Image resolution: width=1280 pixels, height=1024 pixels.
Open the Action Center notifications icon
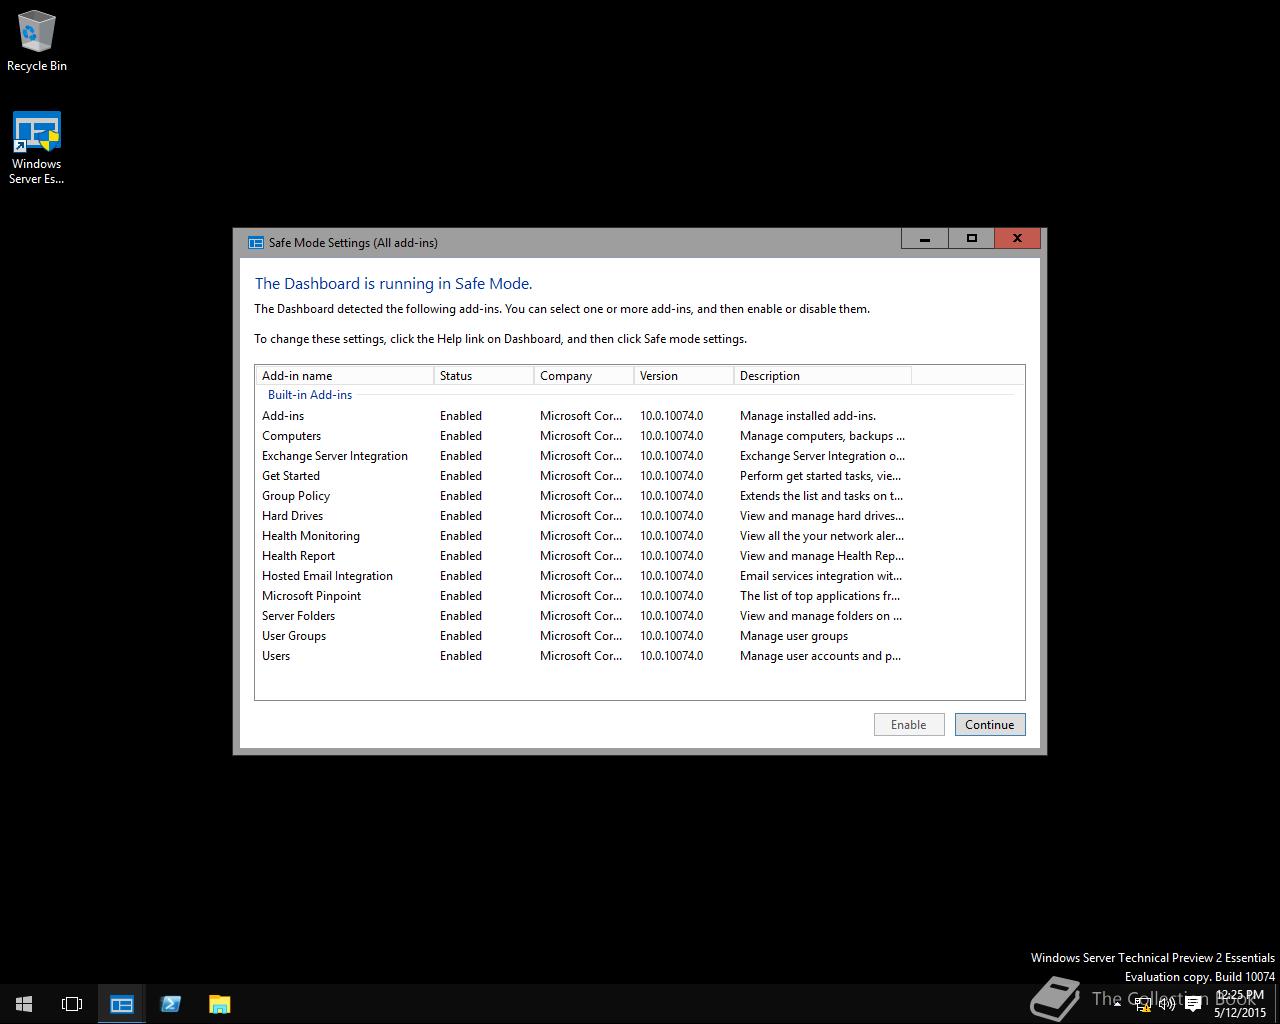click(1193, 1004)
